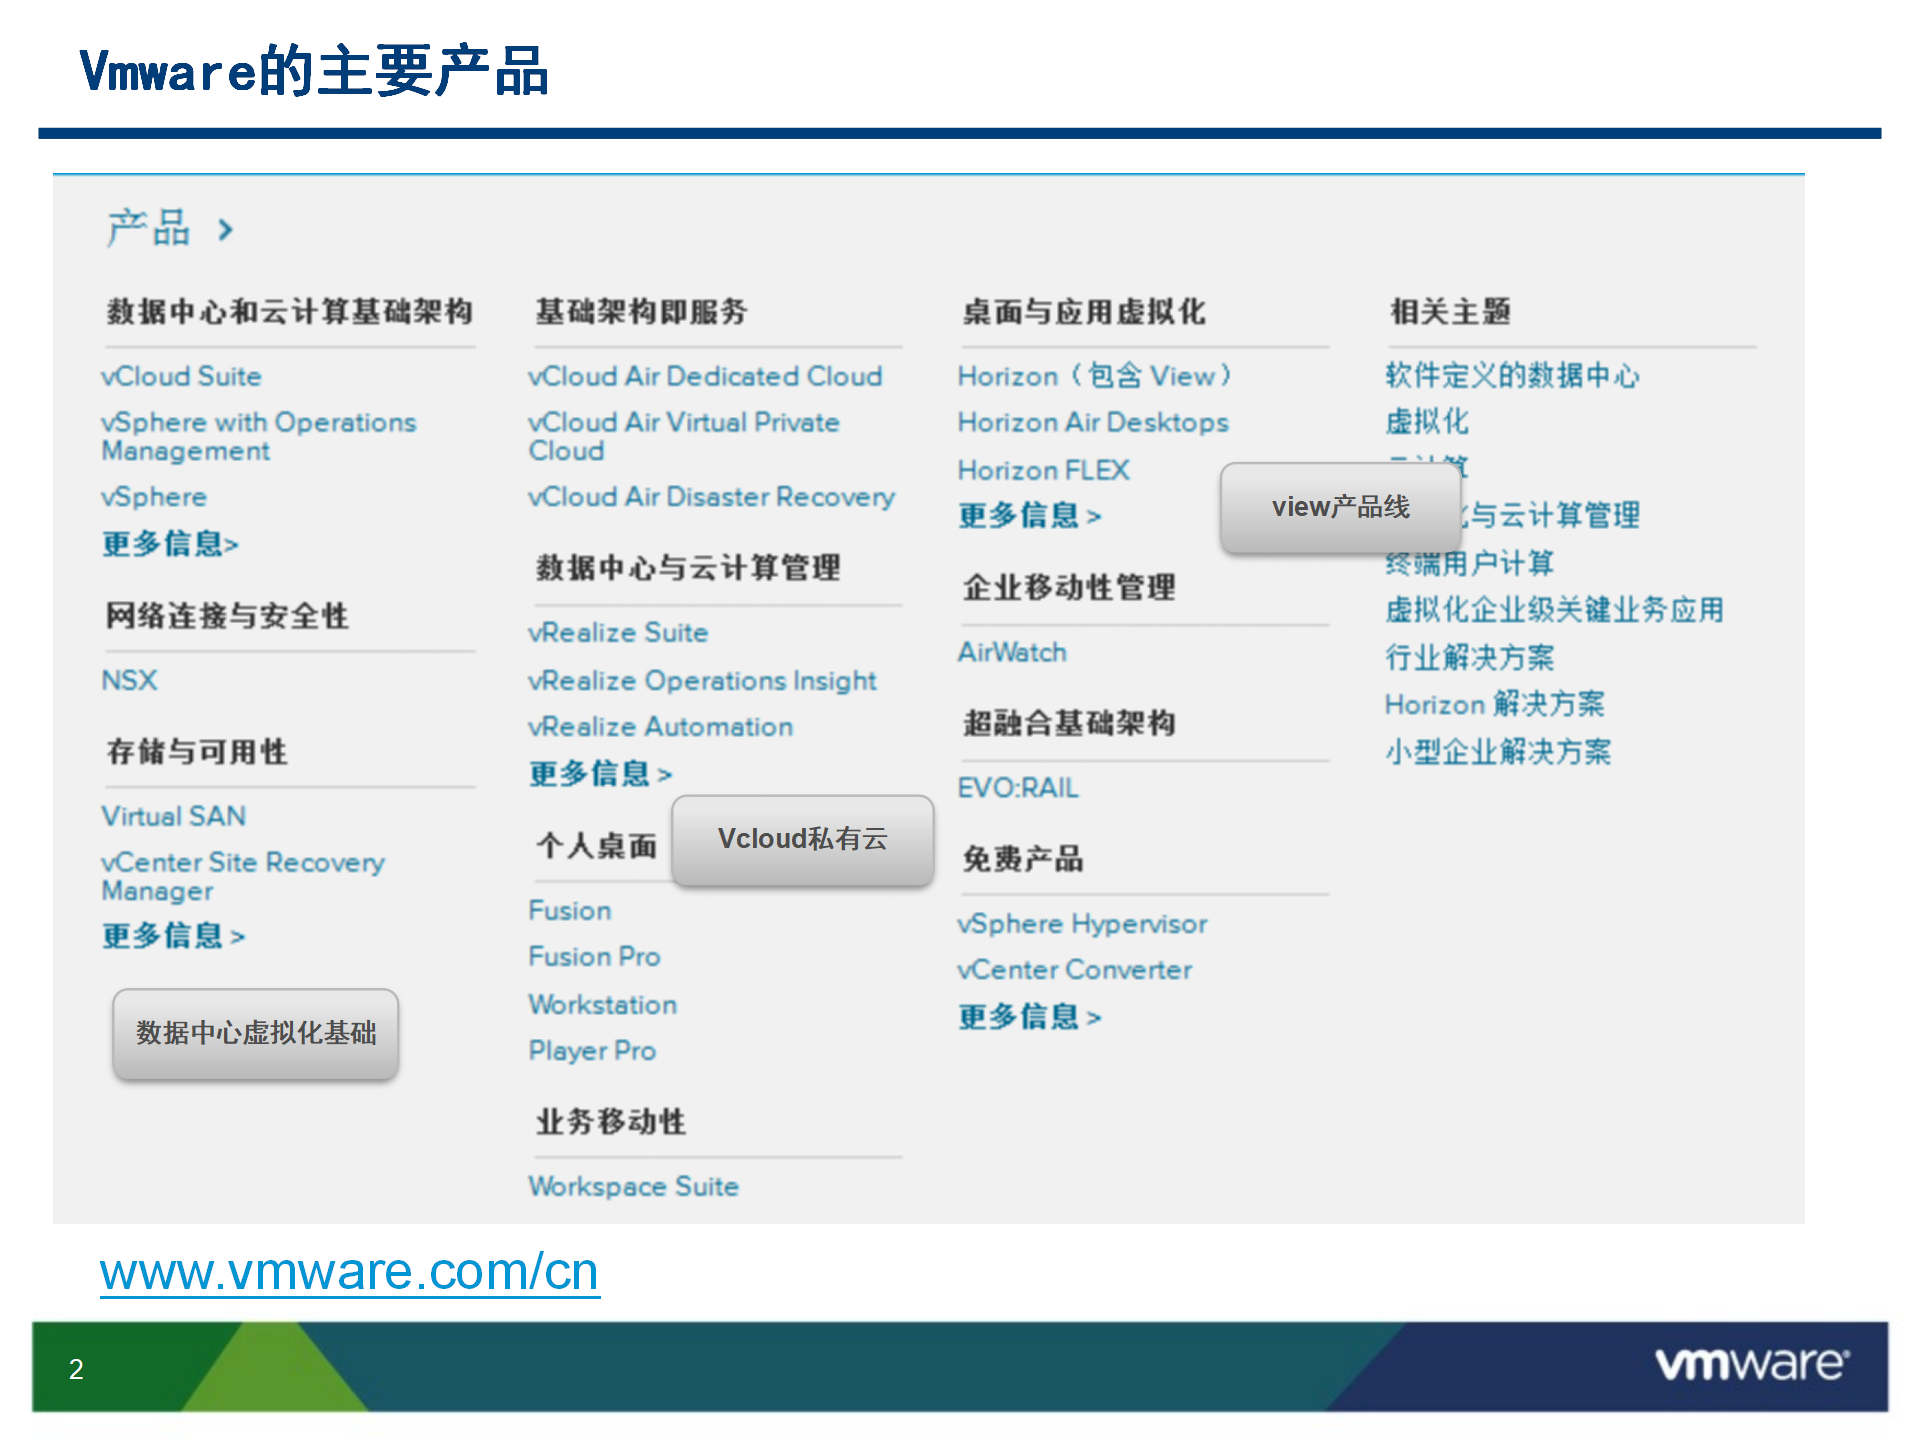Click the 产品 chevron arrow
This screenshot has width=1920, height=1440.
(x=226, y=231)
